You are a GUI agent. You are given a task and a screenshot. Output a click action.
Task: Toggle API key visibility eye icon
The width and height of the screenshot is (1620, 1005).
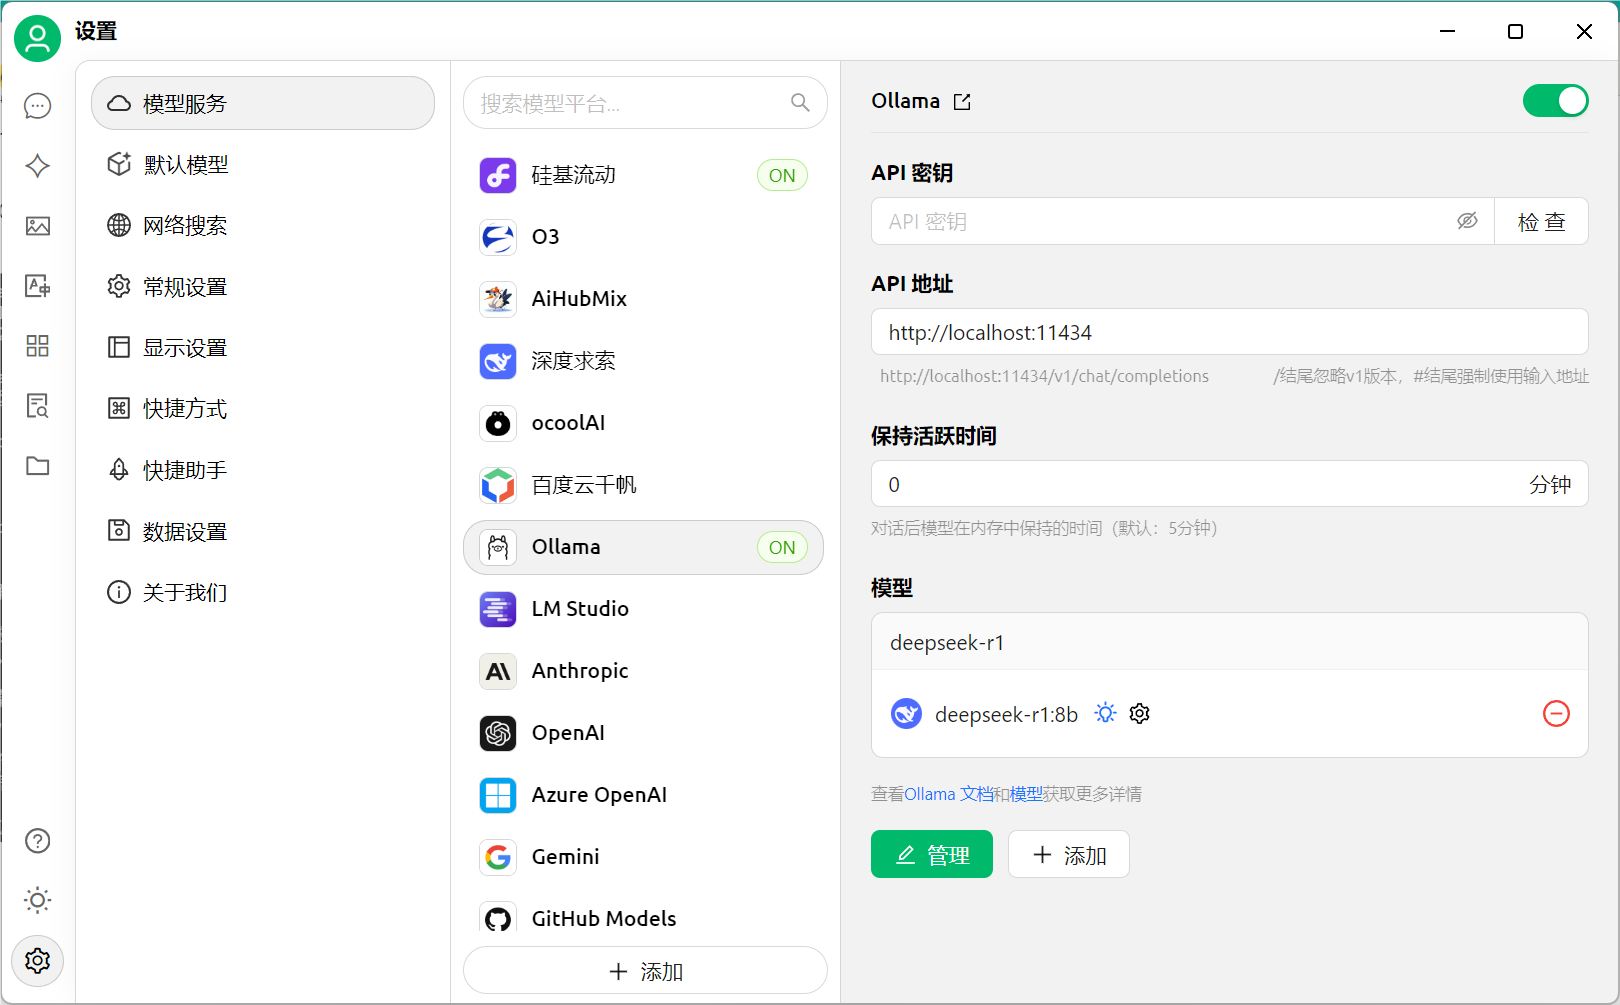point(1467,221)
